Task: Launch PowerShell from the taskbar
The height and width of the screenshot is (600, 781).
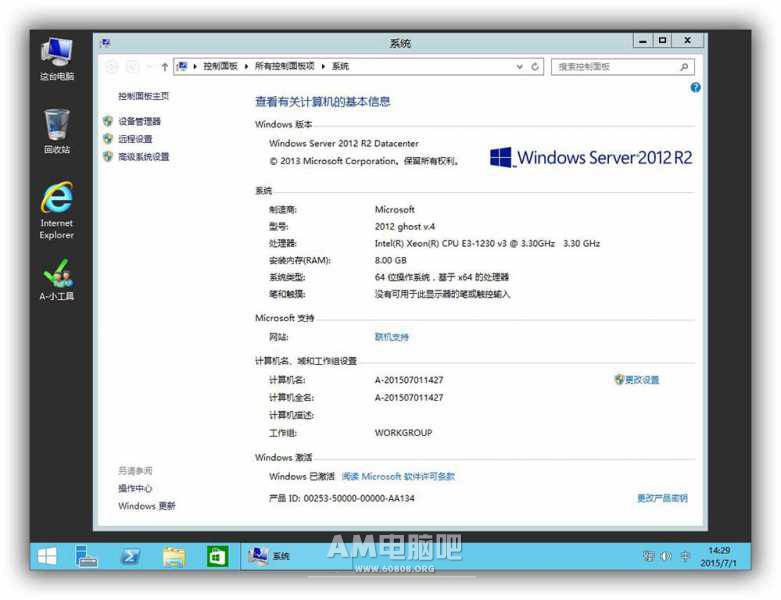Action: pos(130,556)
